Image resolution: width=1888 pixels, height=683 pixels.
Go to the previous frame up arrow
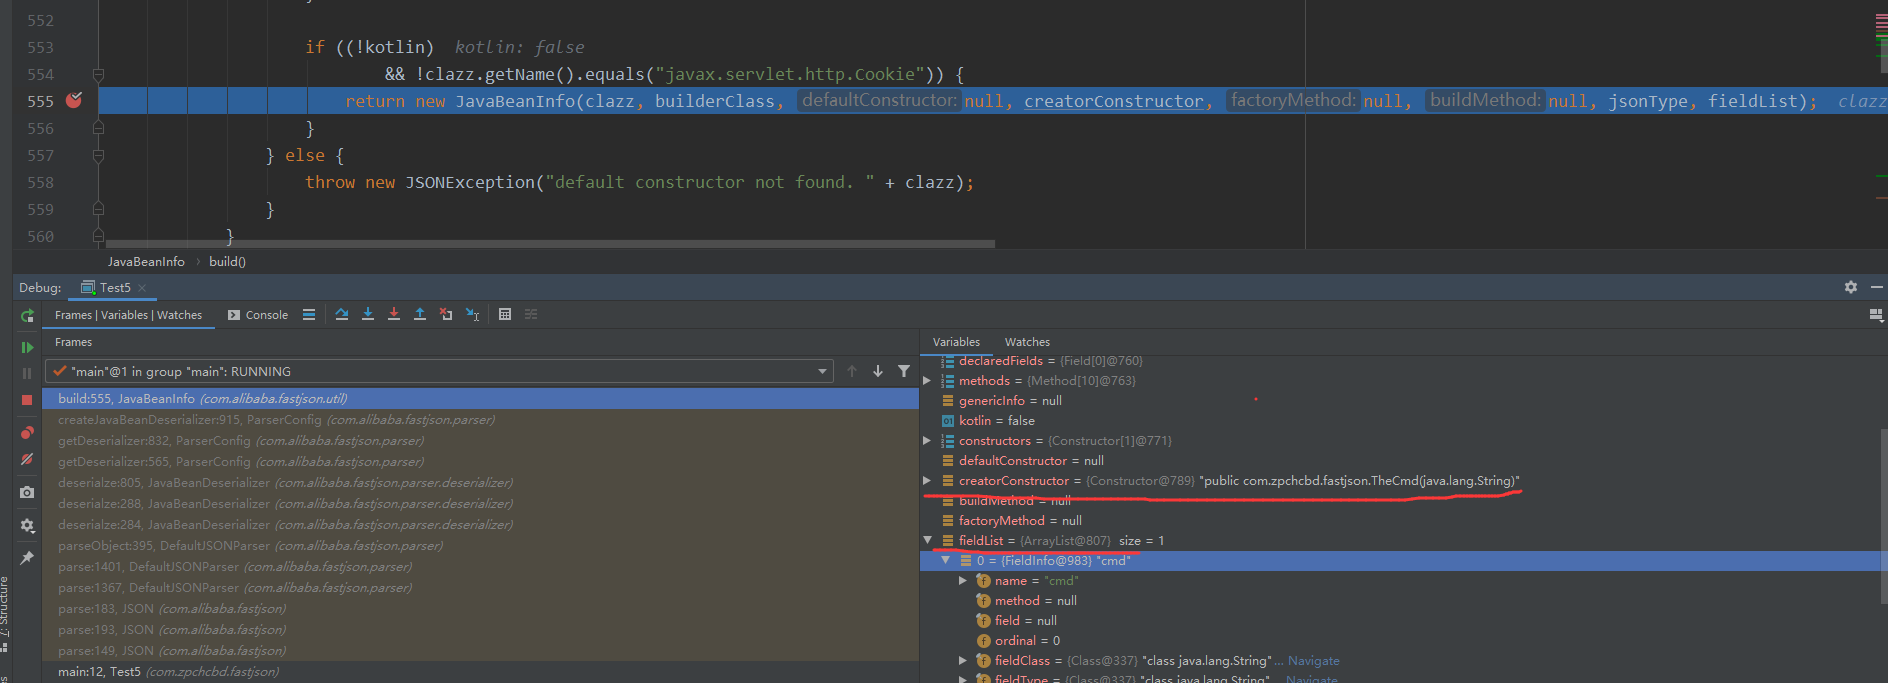pyautogui.click(x=852, y=371)
